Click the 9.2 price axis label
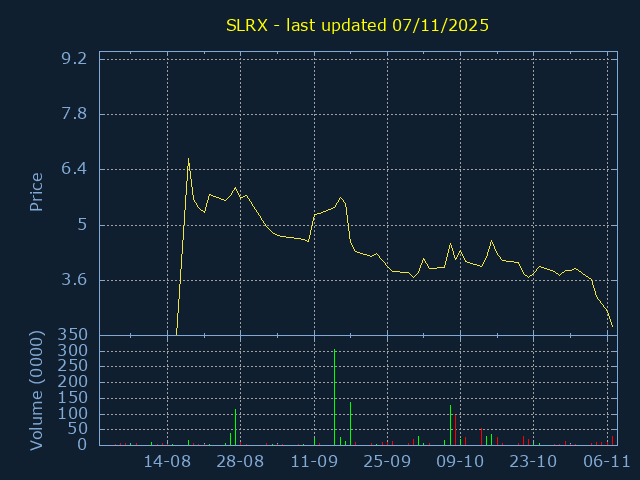 point(74,59)
